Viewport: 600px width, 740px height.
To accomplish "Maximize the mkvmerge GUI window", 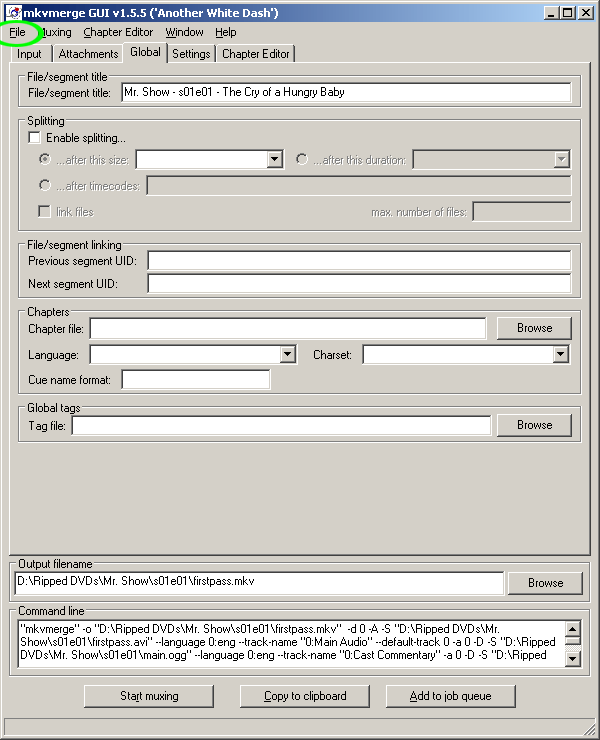I will click(x=568, y=13).
